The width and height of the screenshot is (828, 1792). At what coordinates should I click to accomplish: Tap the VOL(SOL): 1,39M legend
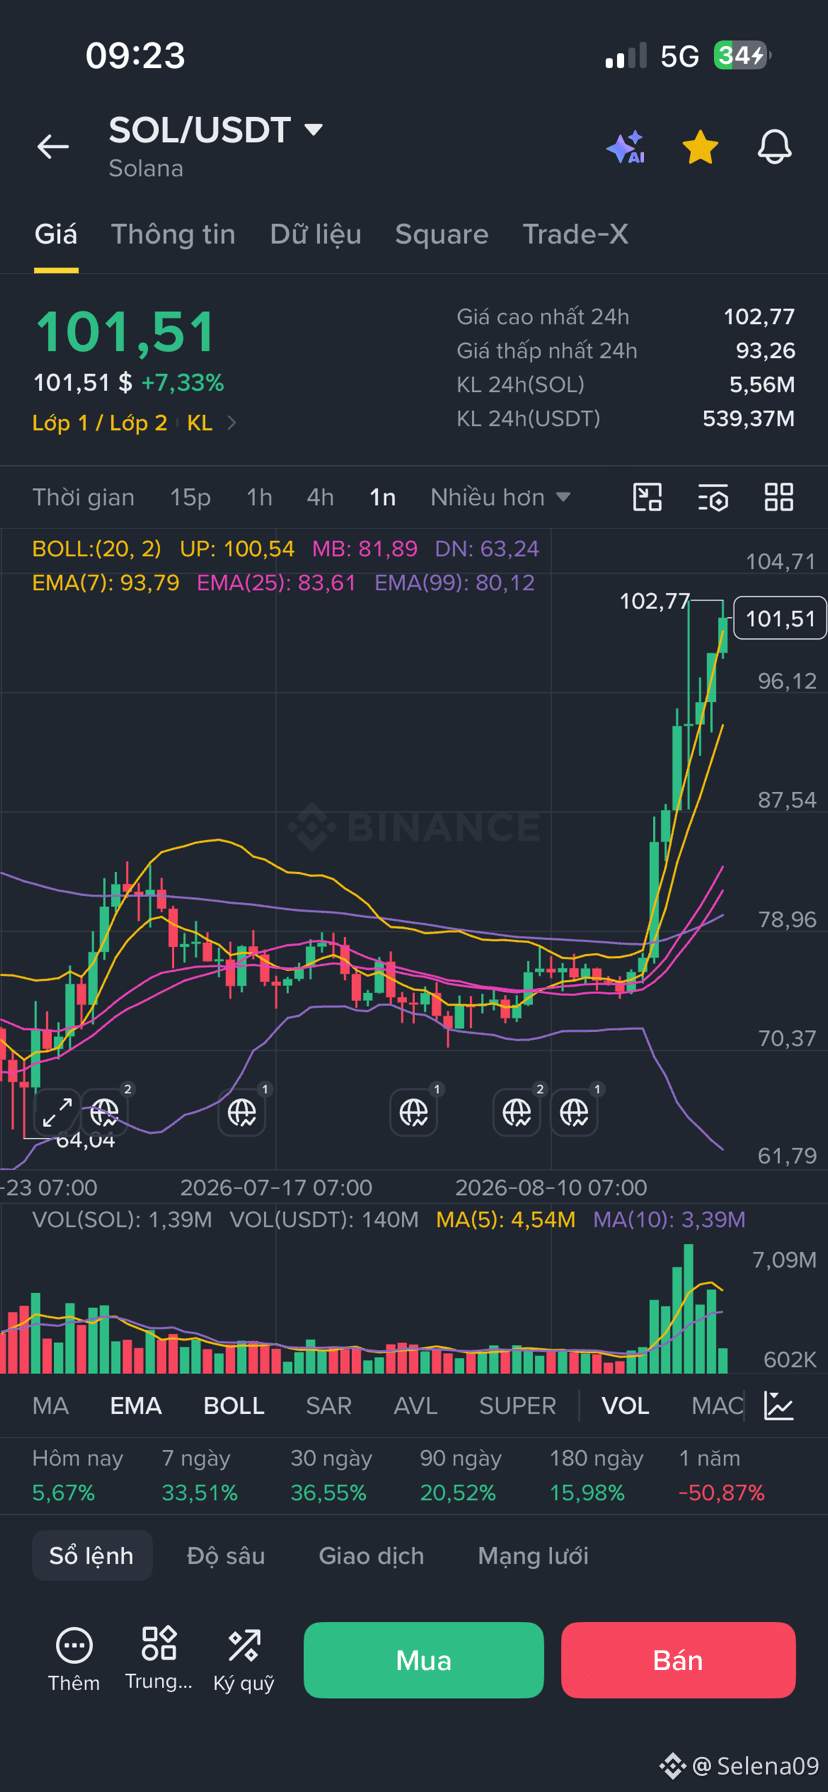122,1220
